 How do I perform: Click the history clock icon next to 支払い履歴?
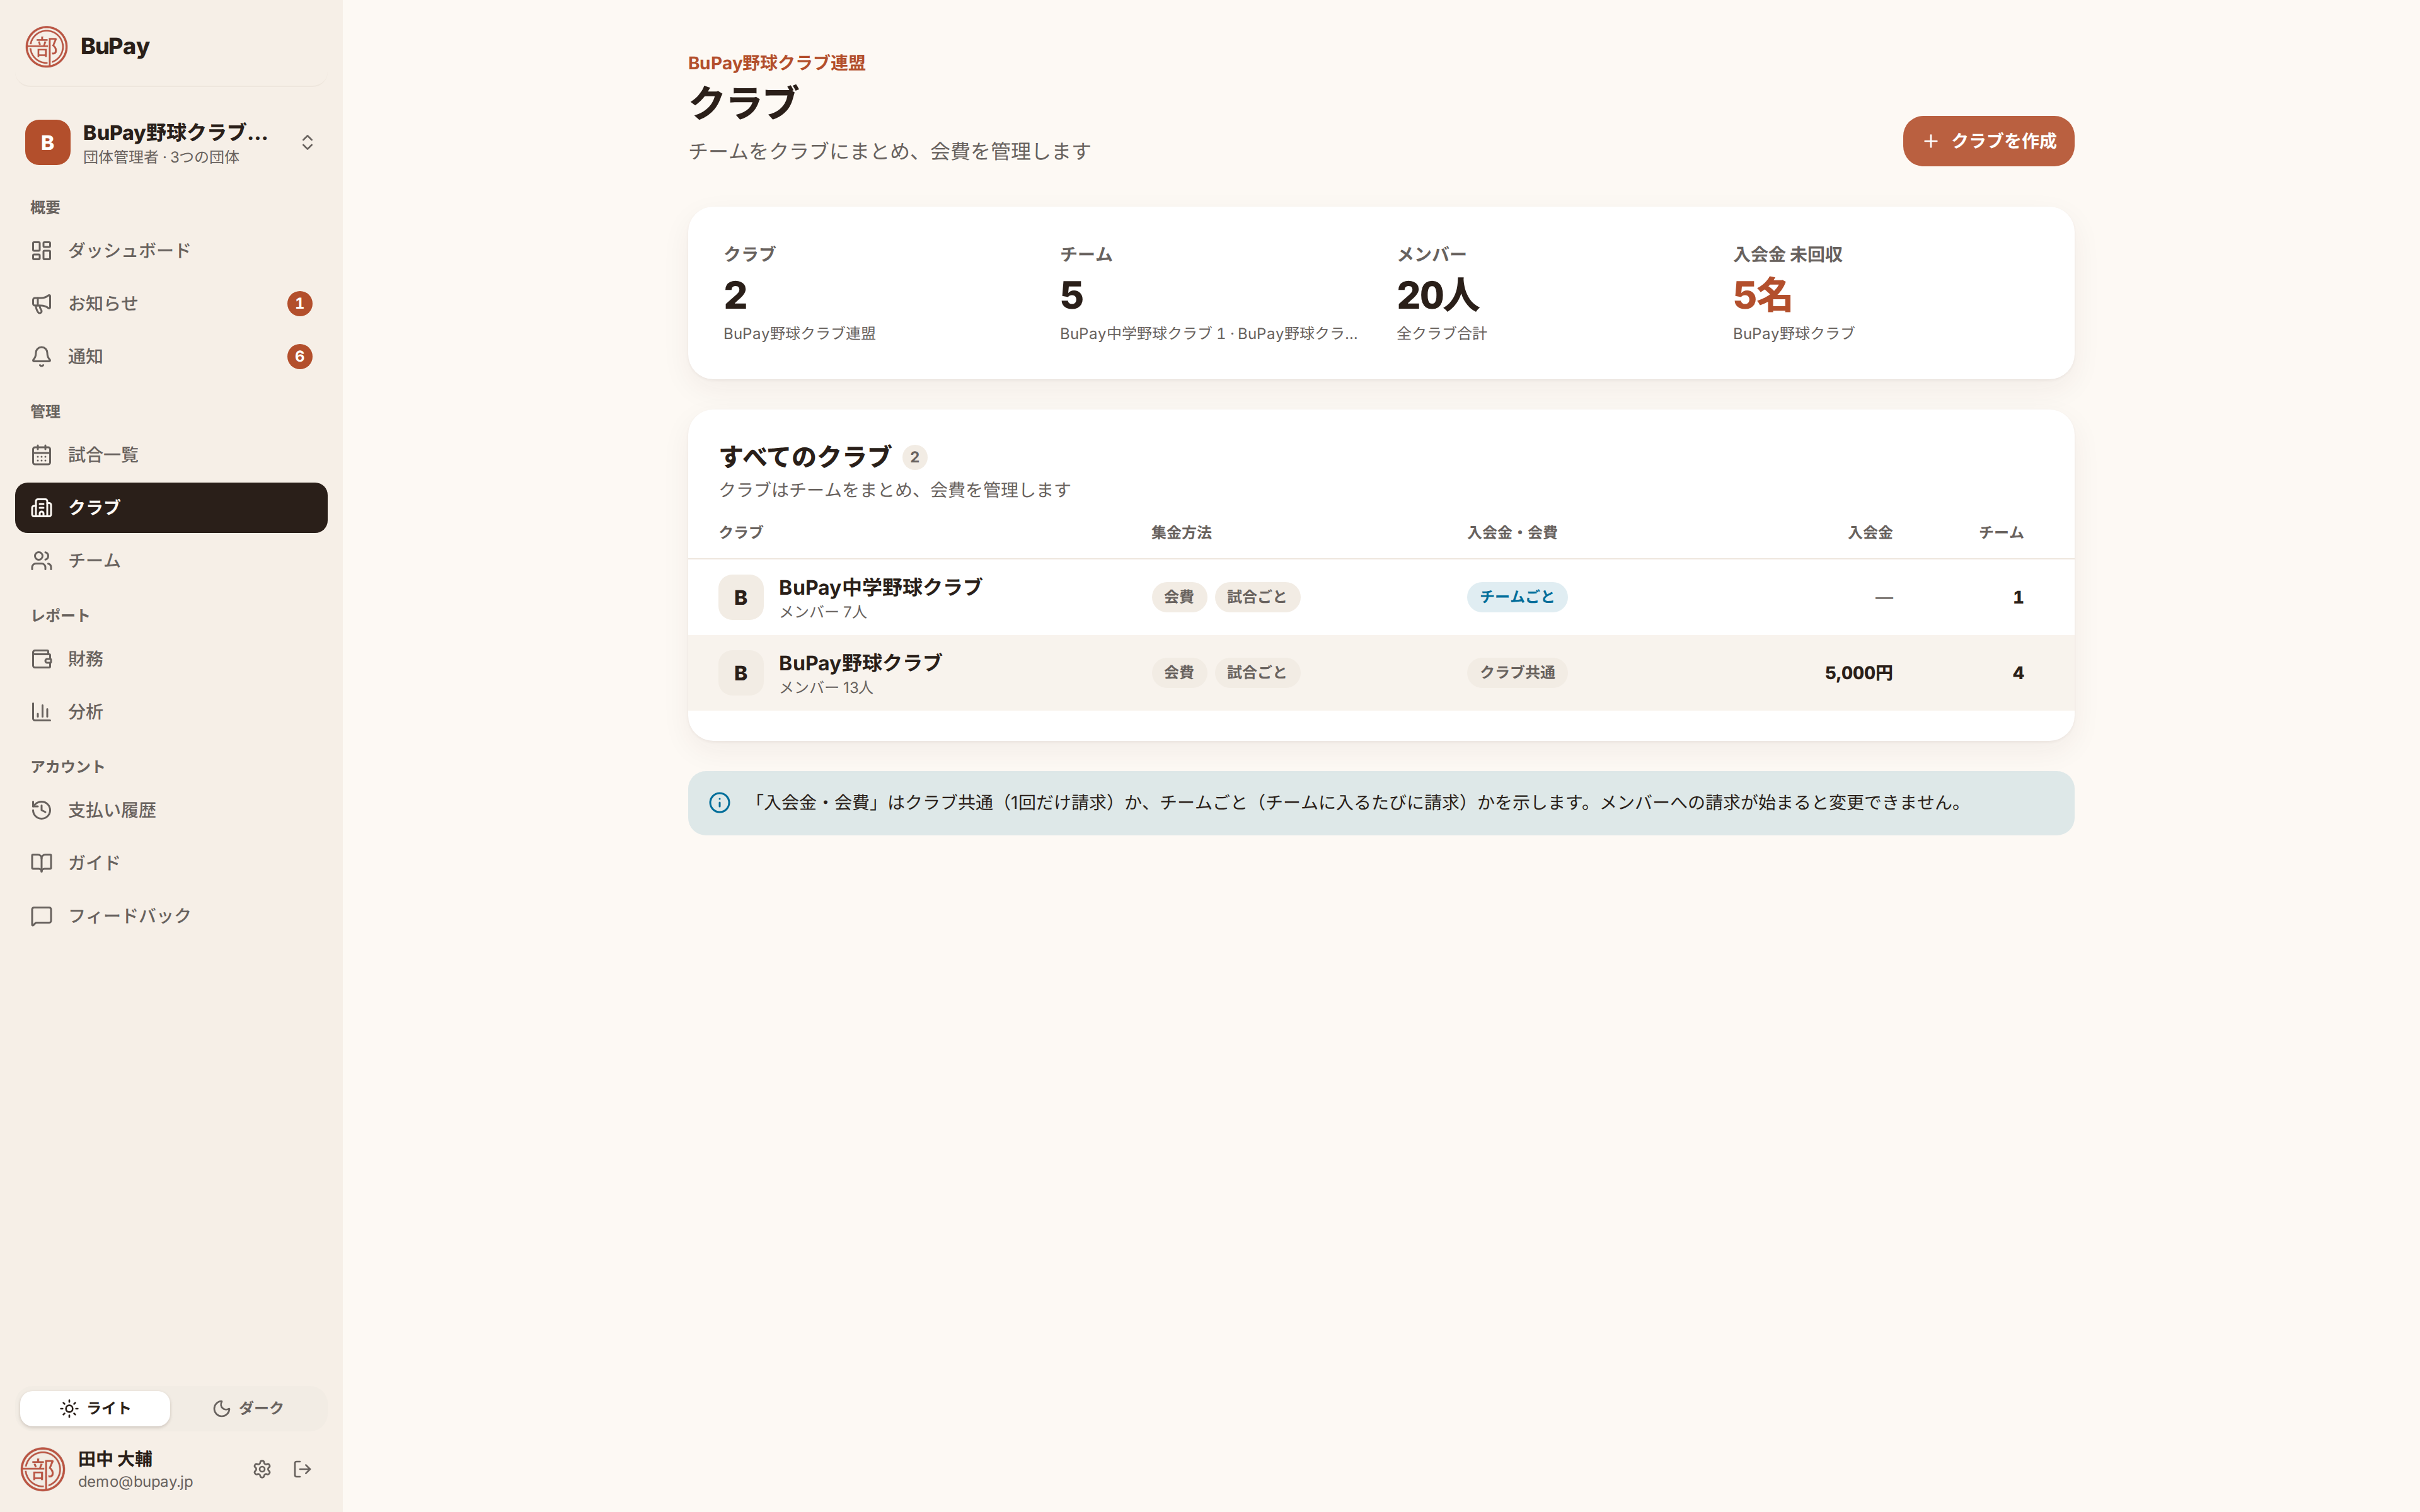(41, 810)
